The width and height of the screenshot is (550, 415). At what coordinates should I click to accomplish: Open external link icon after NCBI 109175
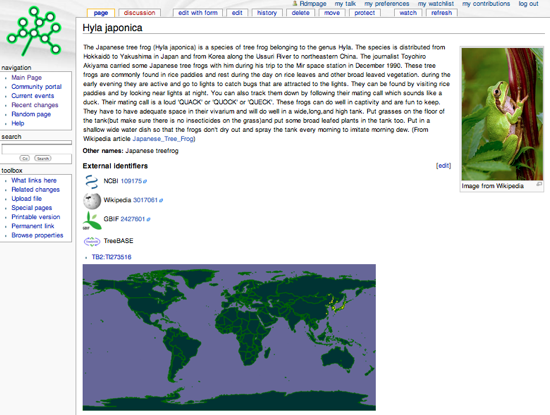(x=145, y=181)
